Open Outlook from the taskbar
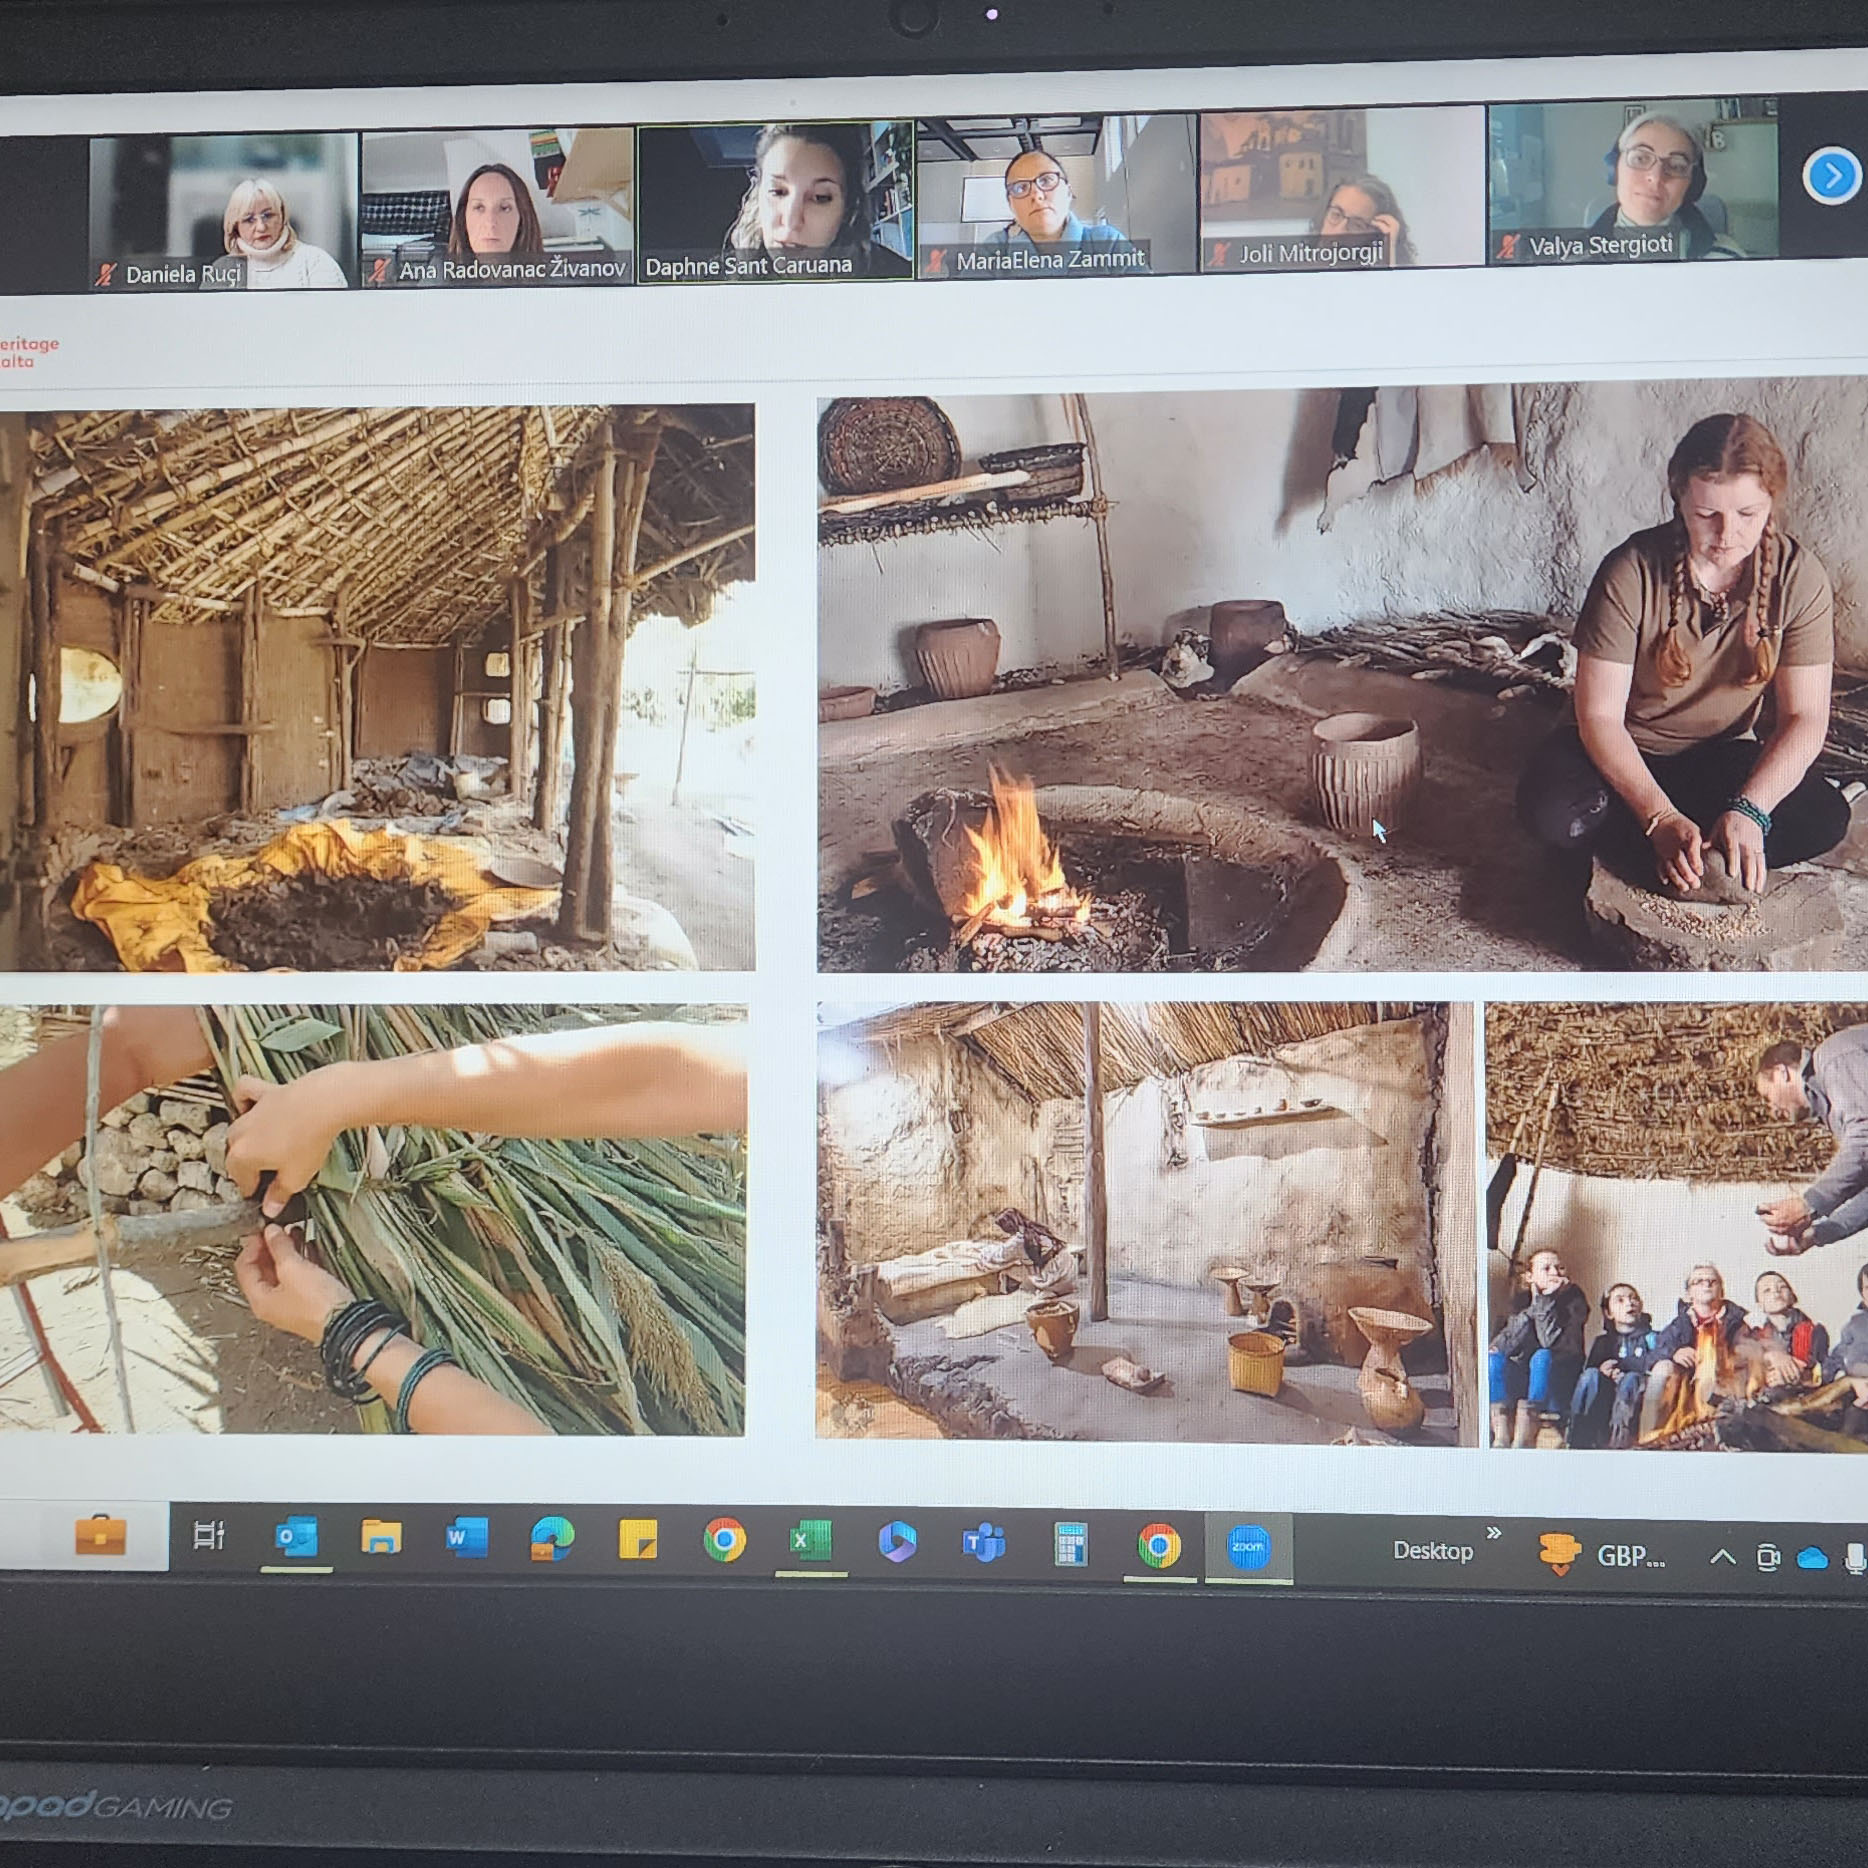 pos(296,1537)
